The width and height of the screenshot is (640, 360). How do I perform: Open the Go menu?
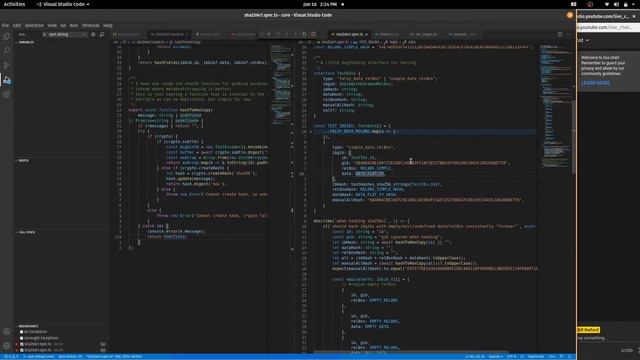point(63,25)
